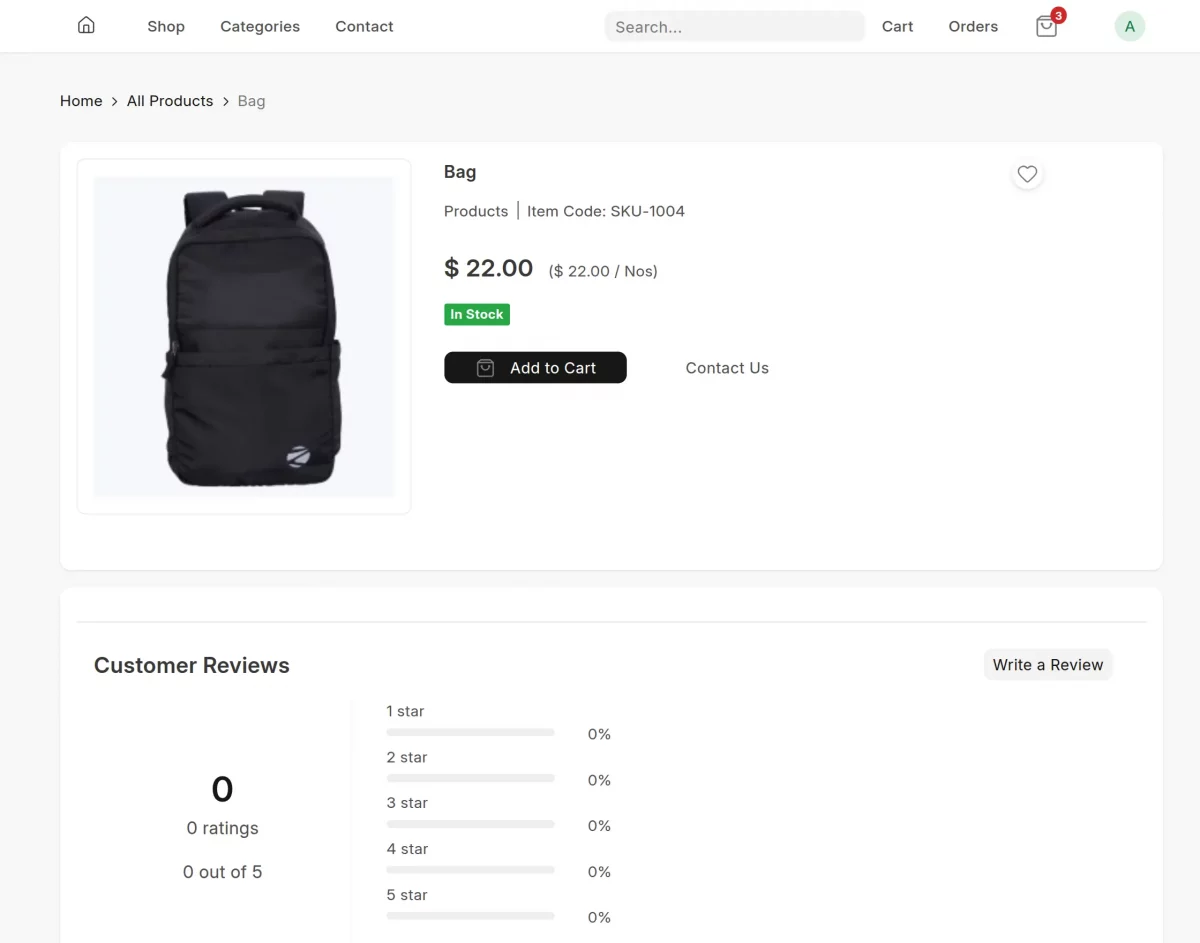Go to the Contact page link
1200x943 pixels.
coord(364,26)
